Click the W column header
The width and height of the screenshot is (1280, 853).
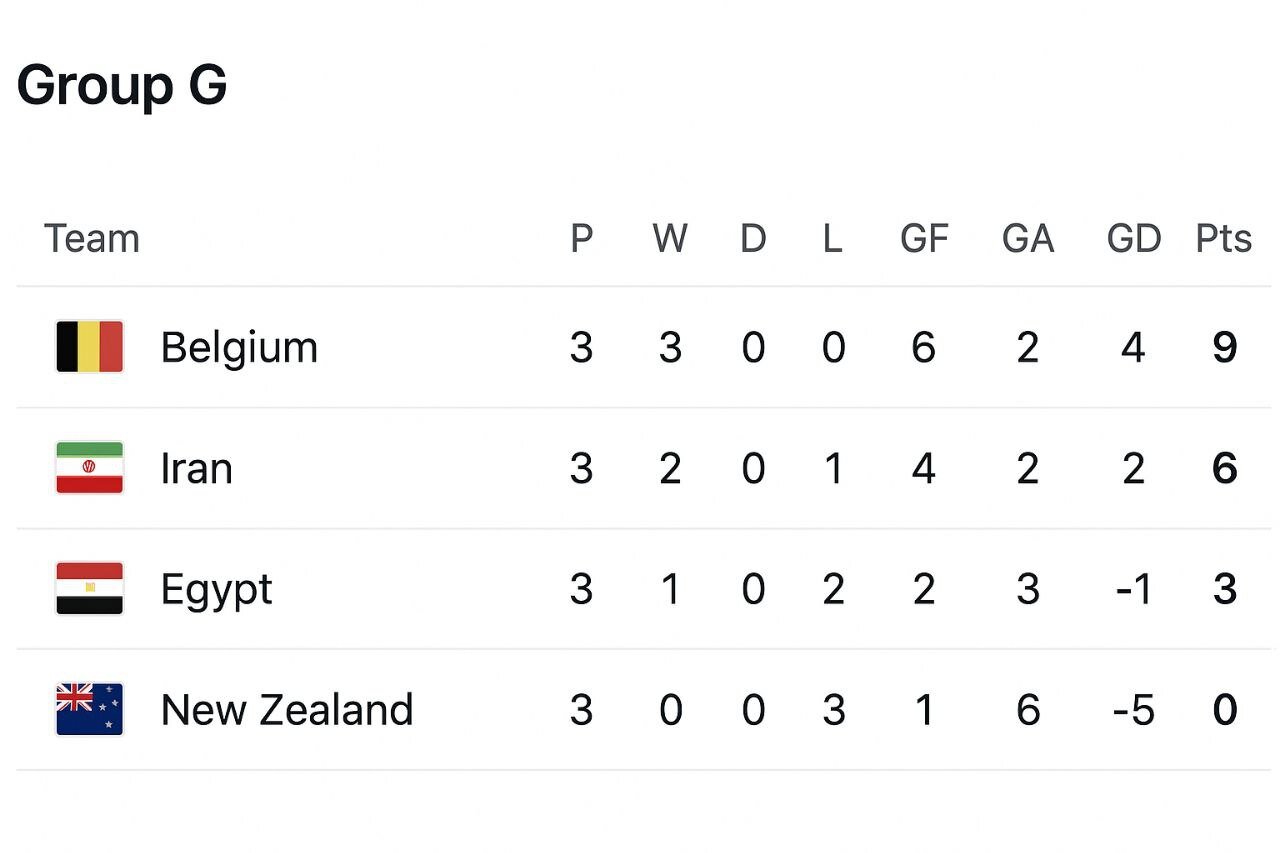[x=670, y=239]
